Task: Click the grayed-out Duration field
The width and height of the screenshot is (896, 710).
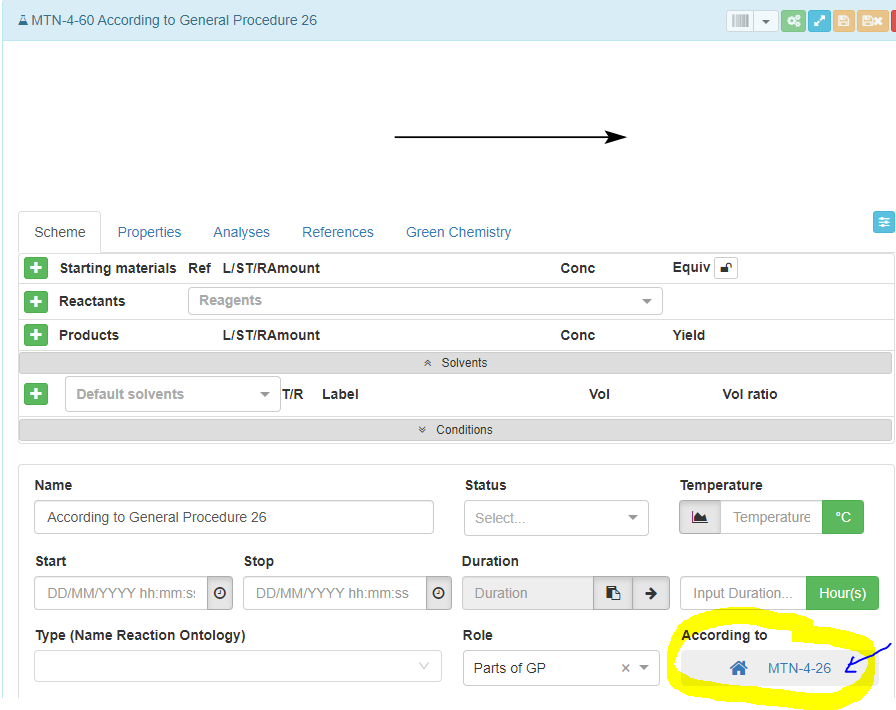Action: tap(528, 593)
